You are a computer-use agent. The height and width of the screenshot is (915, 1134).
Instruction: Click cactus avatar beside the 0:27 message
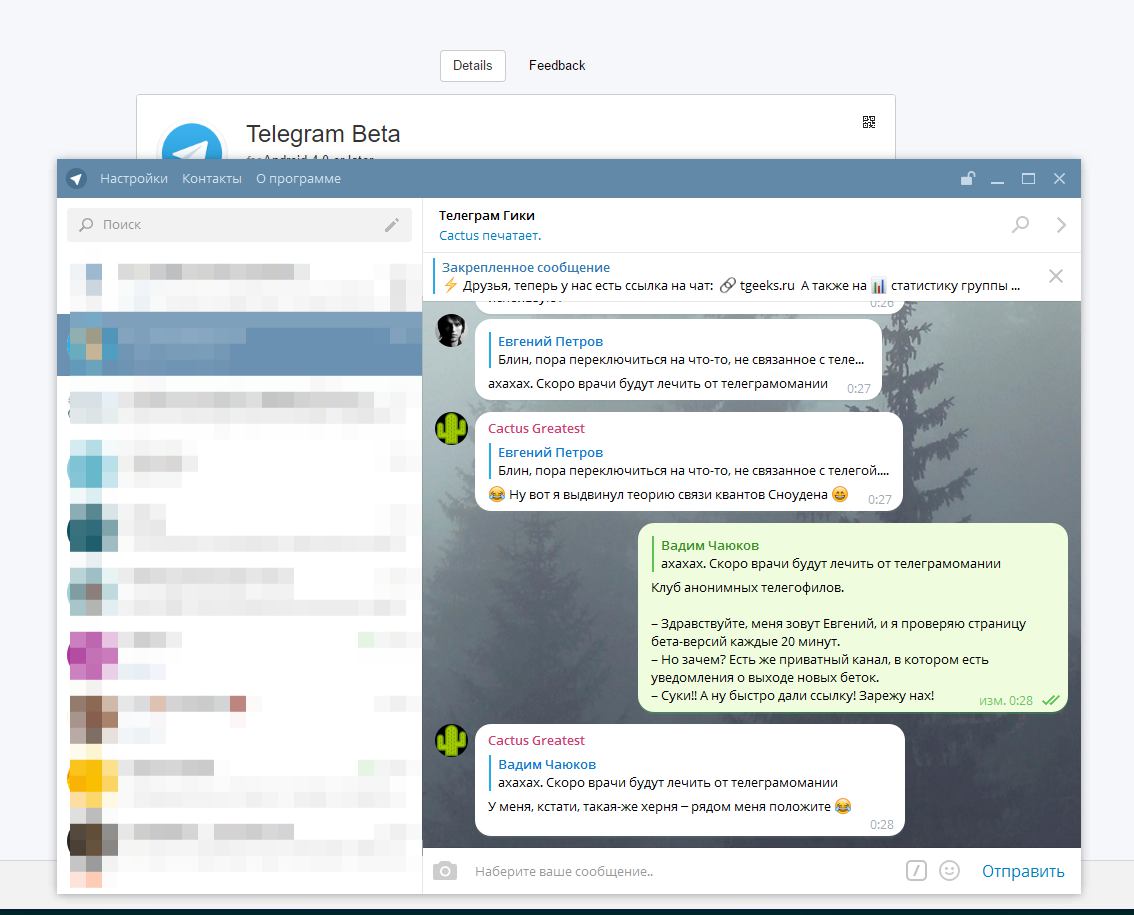point(451,428)
